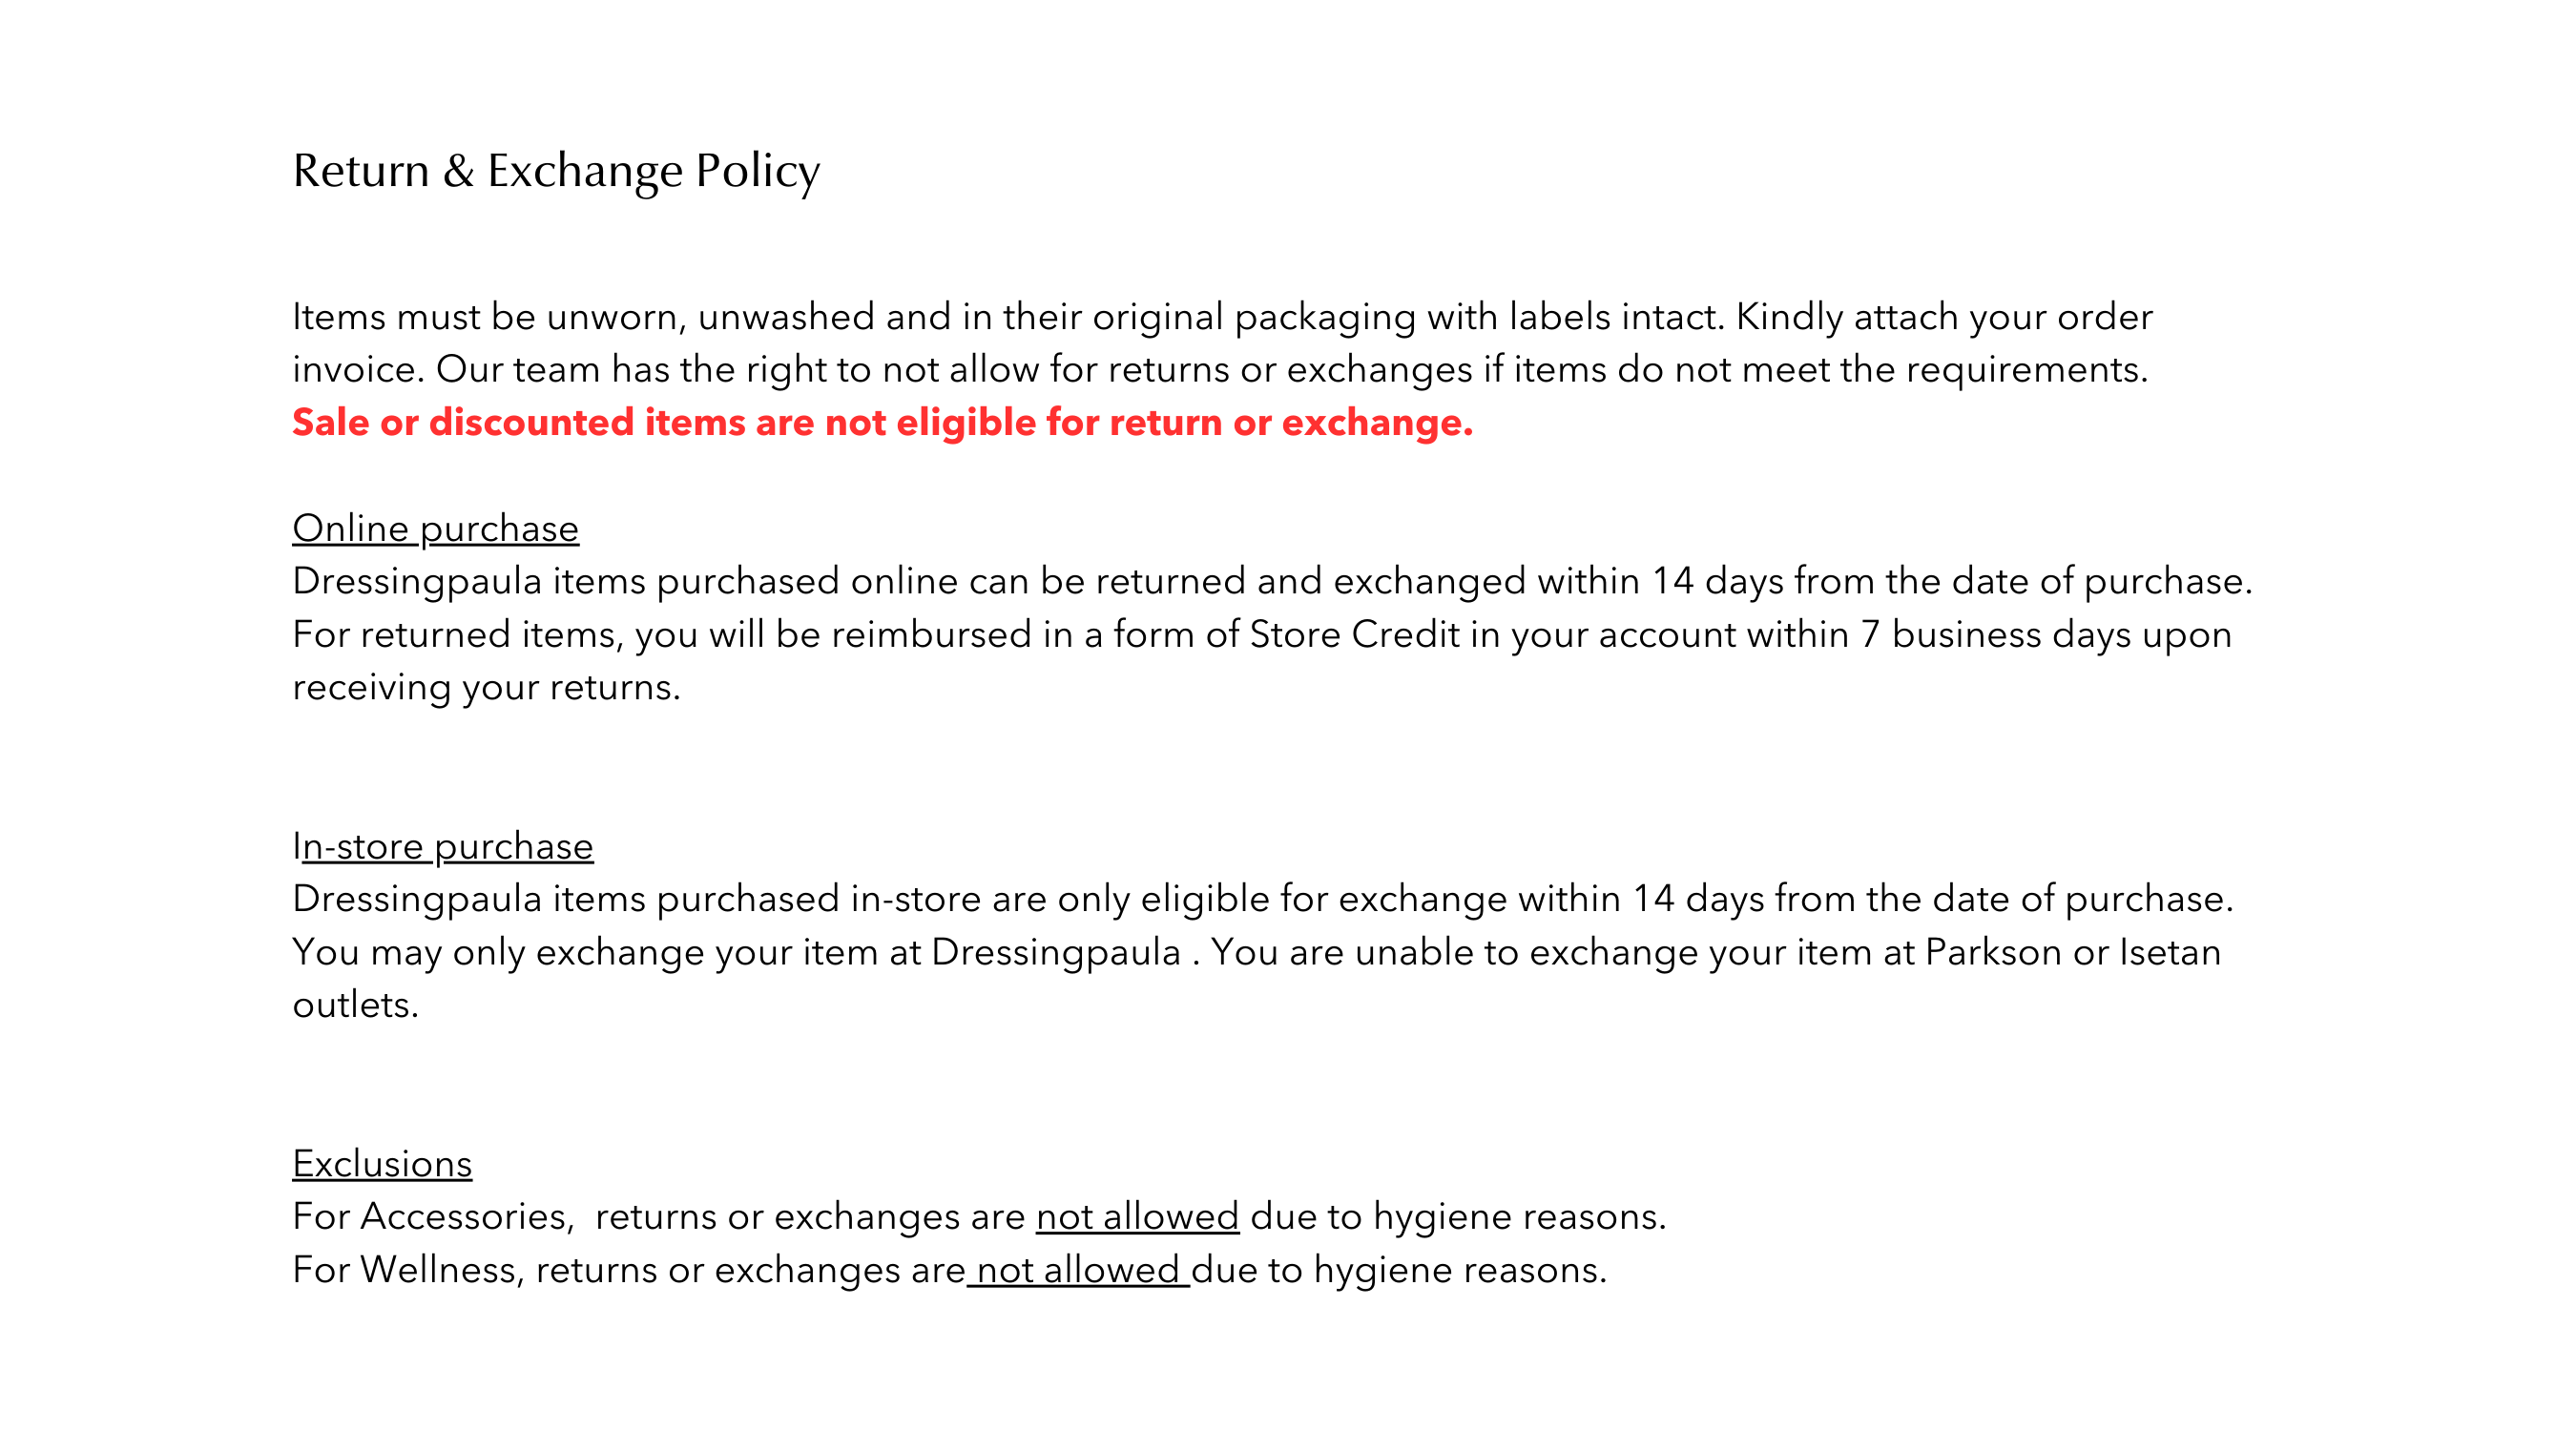Click the word 'Wellness' under Exclusions

[438, 1270]
